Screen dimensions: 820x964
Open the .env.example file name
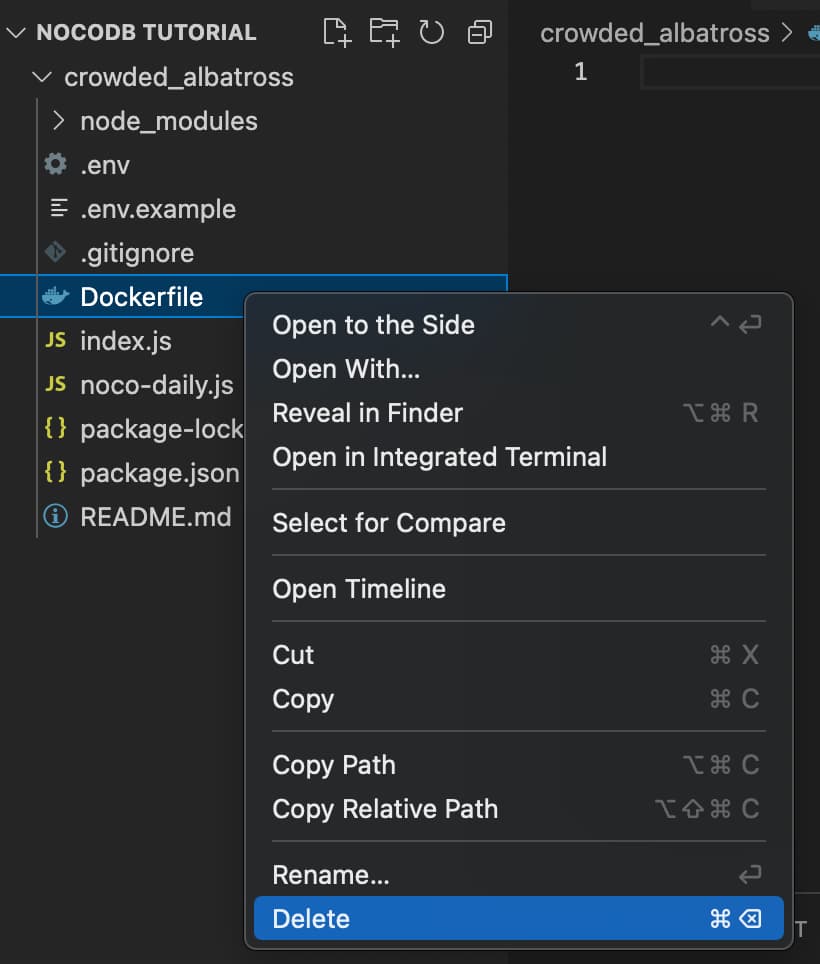tap(159, 209)
